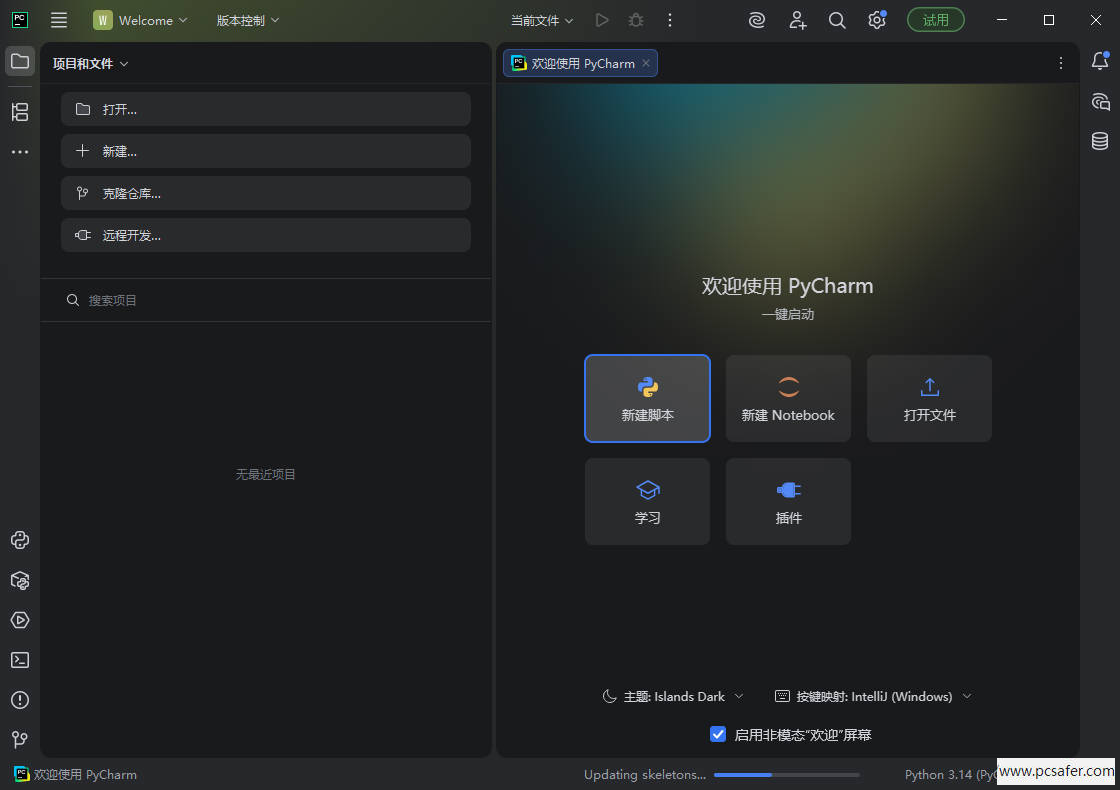Click the Search Everywhere magnifier icon
Viewport: 1120px width, 790px height.
tap(837, 20)
